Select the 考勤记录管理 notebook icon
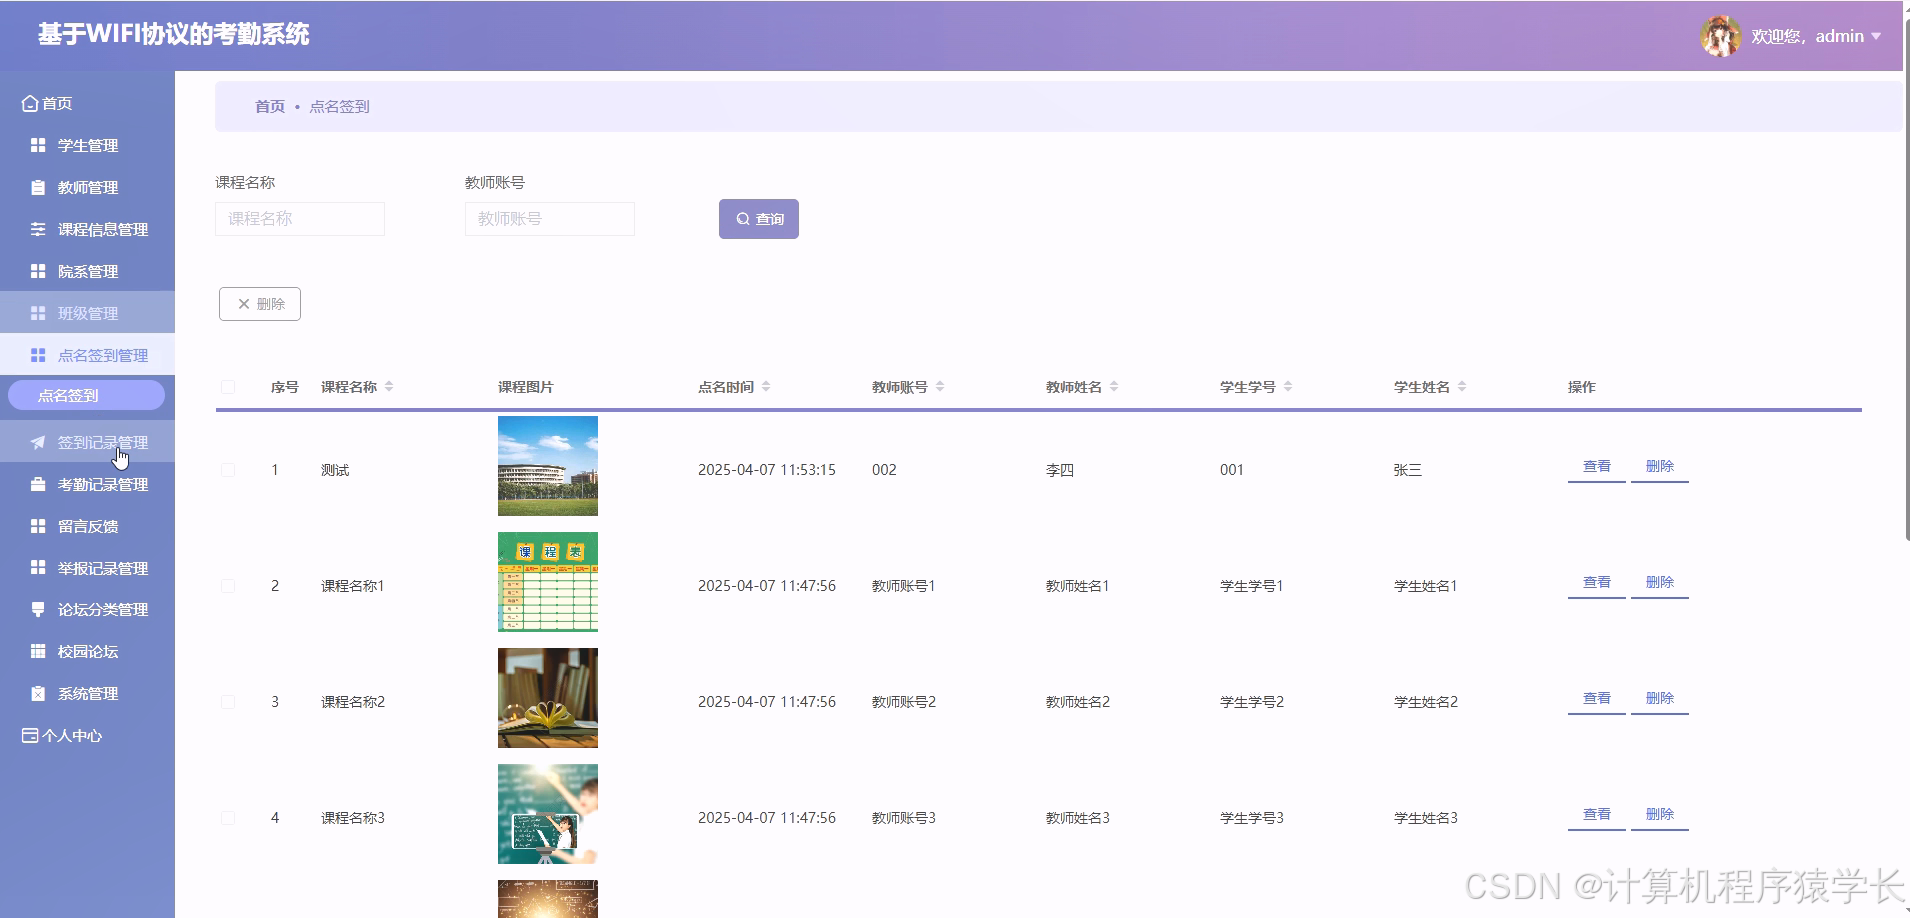Image resolution: width=1910 pixels, height=918 pixels. (37, 483)
